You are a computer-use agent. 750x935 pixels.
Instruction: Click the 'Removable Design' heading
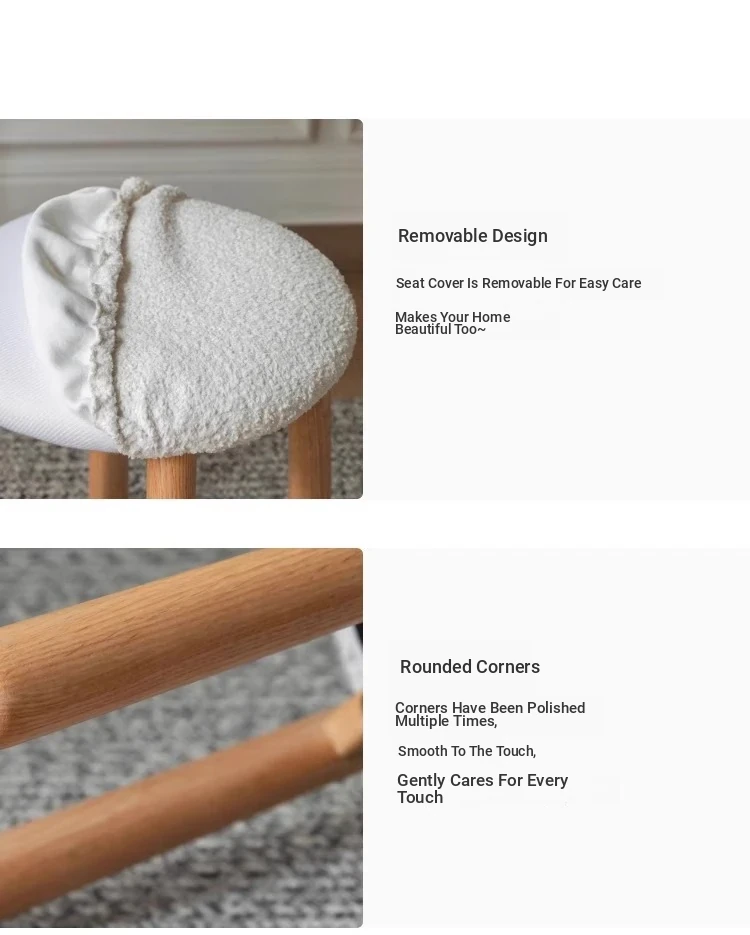point(473,236)
